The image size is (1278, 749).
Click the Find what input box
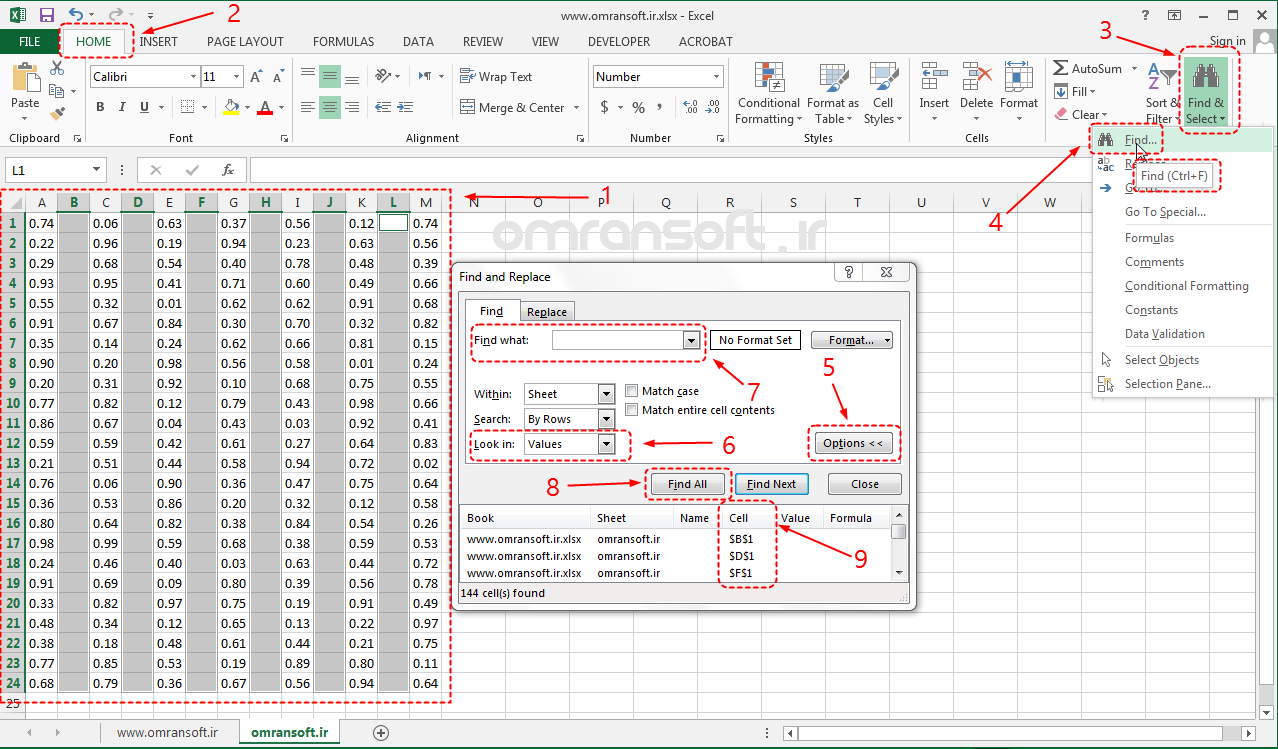(619, 340)
